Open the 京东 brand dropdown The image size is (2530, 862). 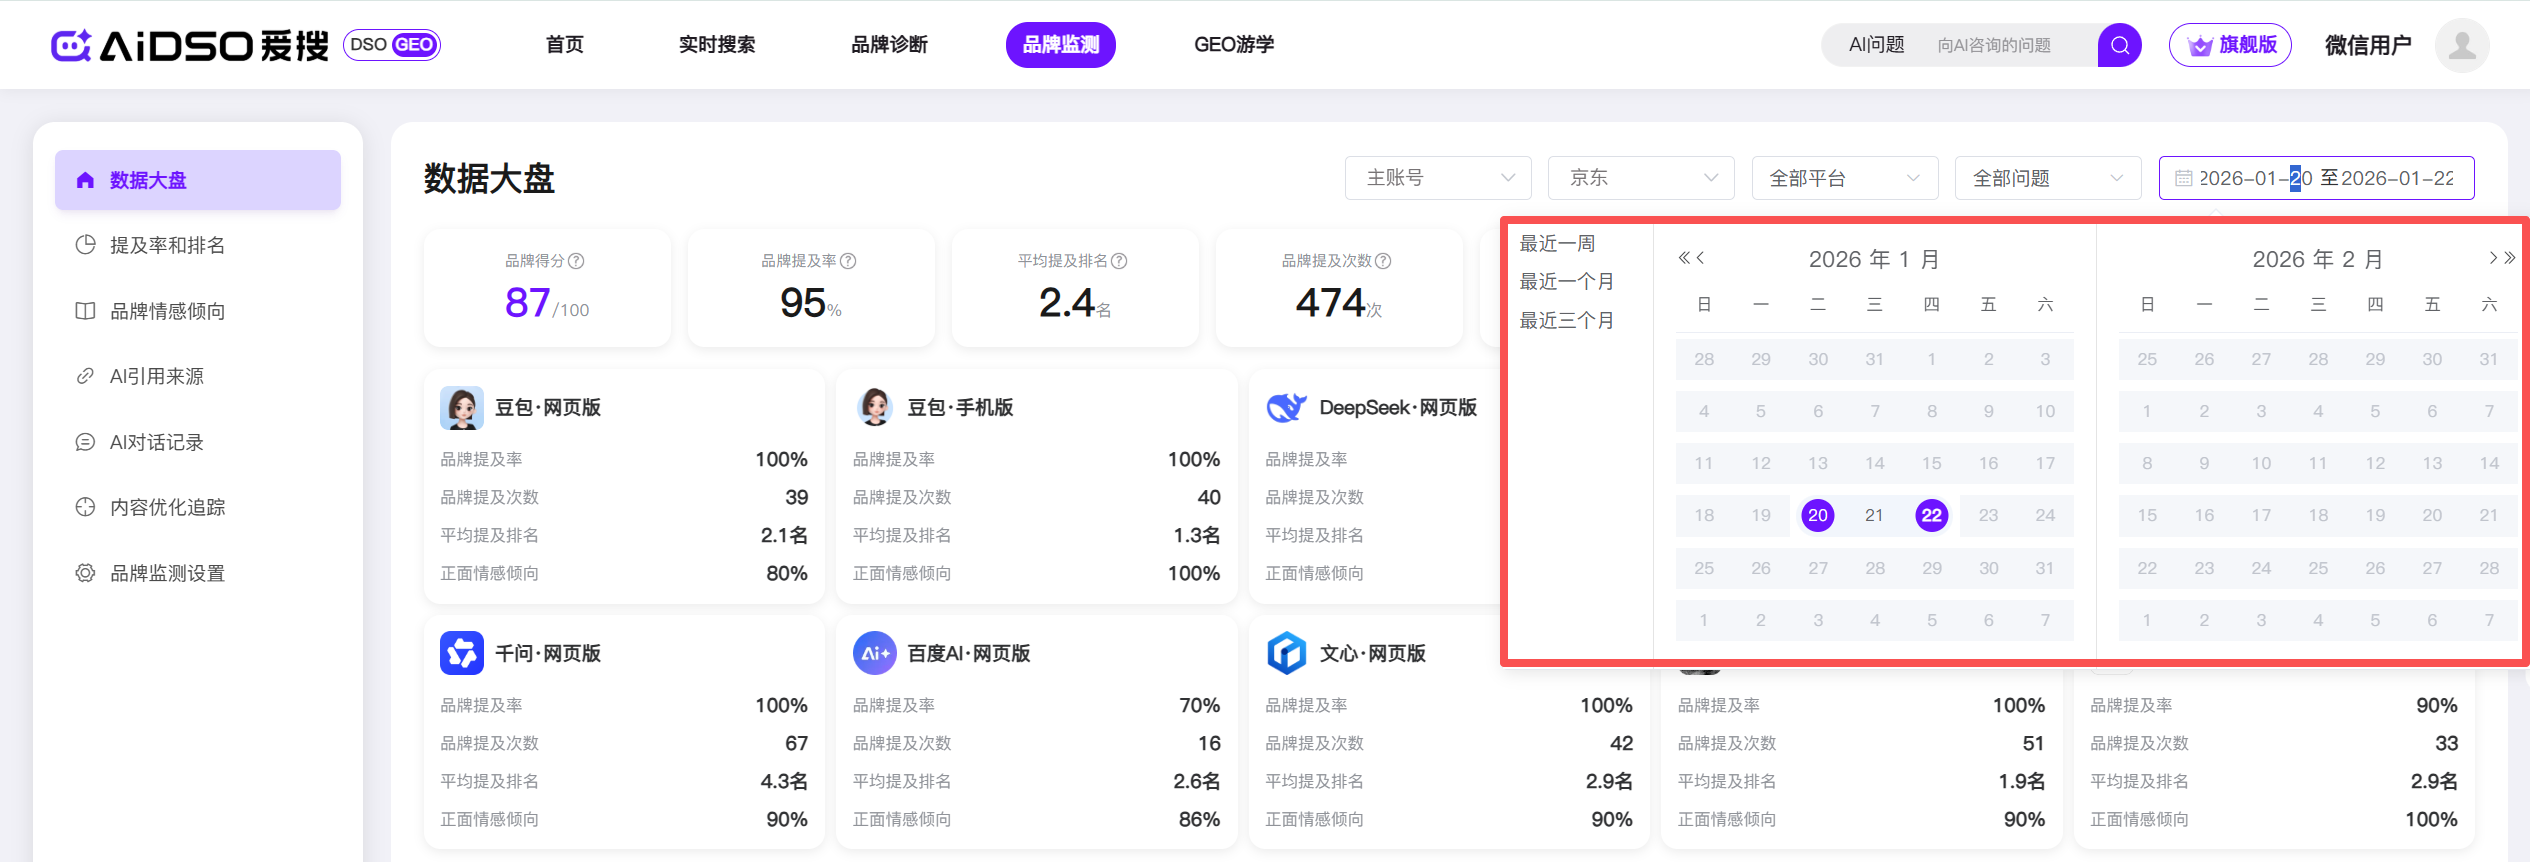click(1640, 178)
